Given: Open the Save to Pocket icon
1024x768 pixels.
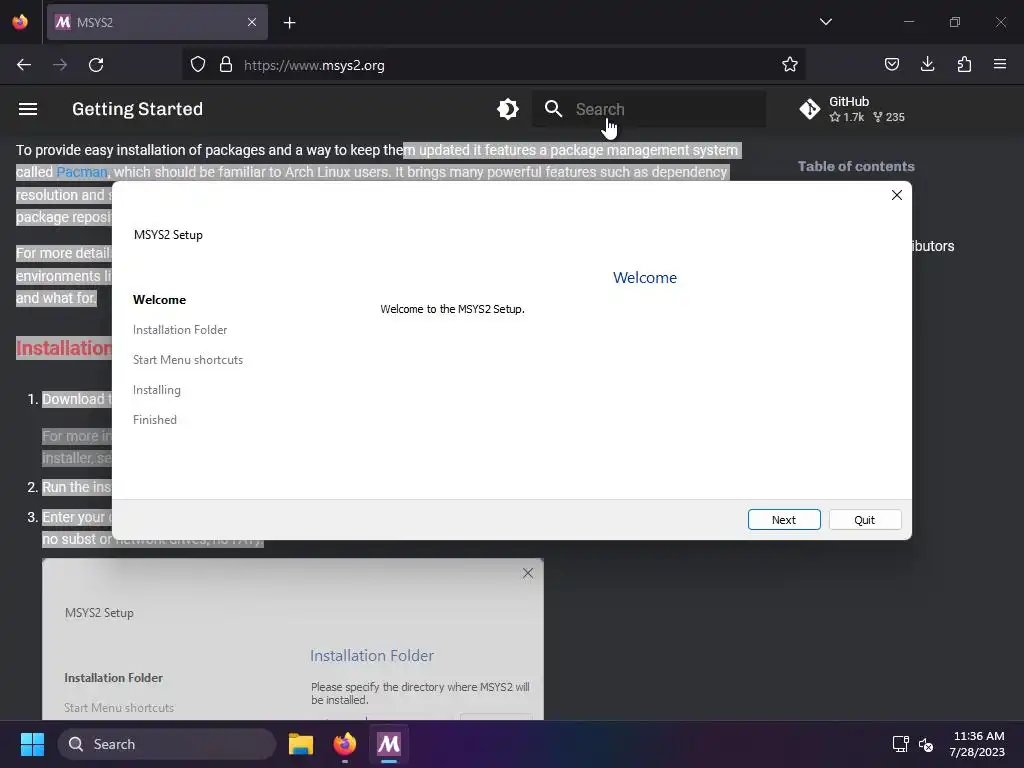Looking at the screenshot, I should [891, 64].
